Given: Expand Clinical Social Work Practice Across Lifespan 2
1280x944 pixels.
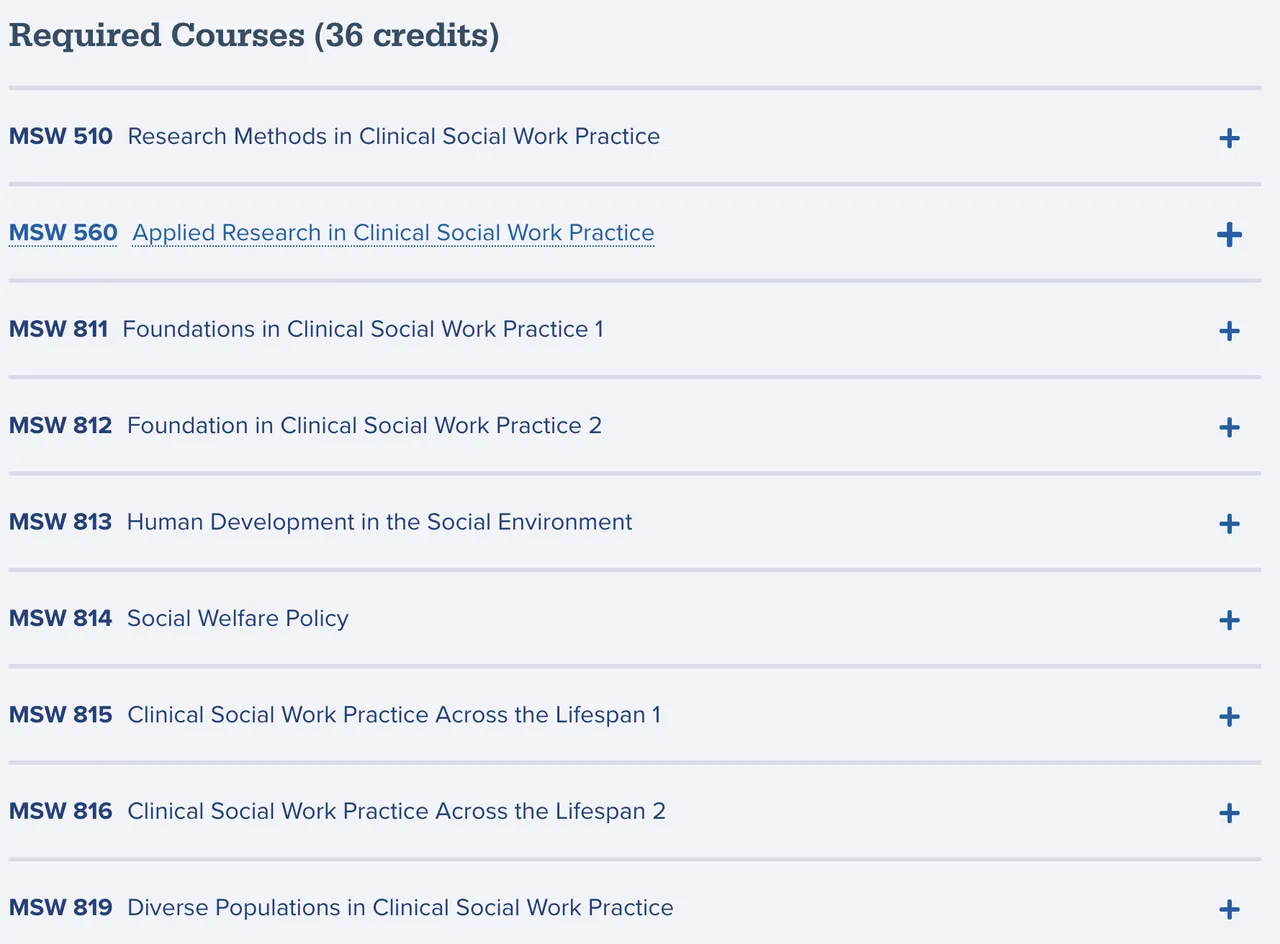Looking at the screenshot, I should [x=396, y=811].
